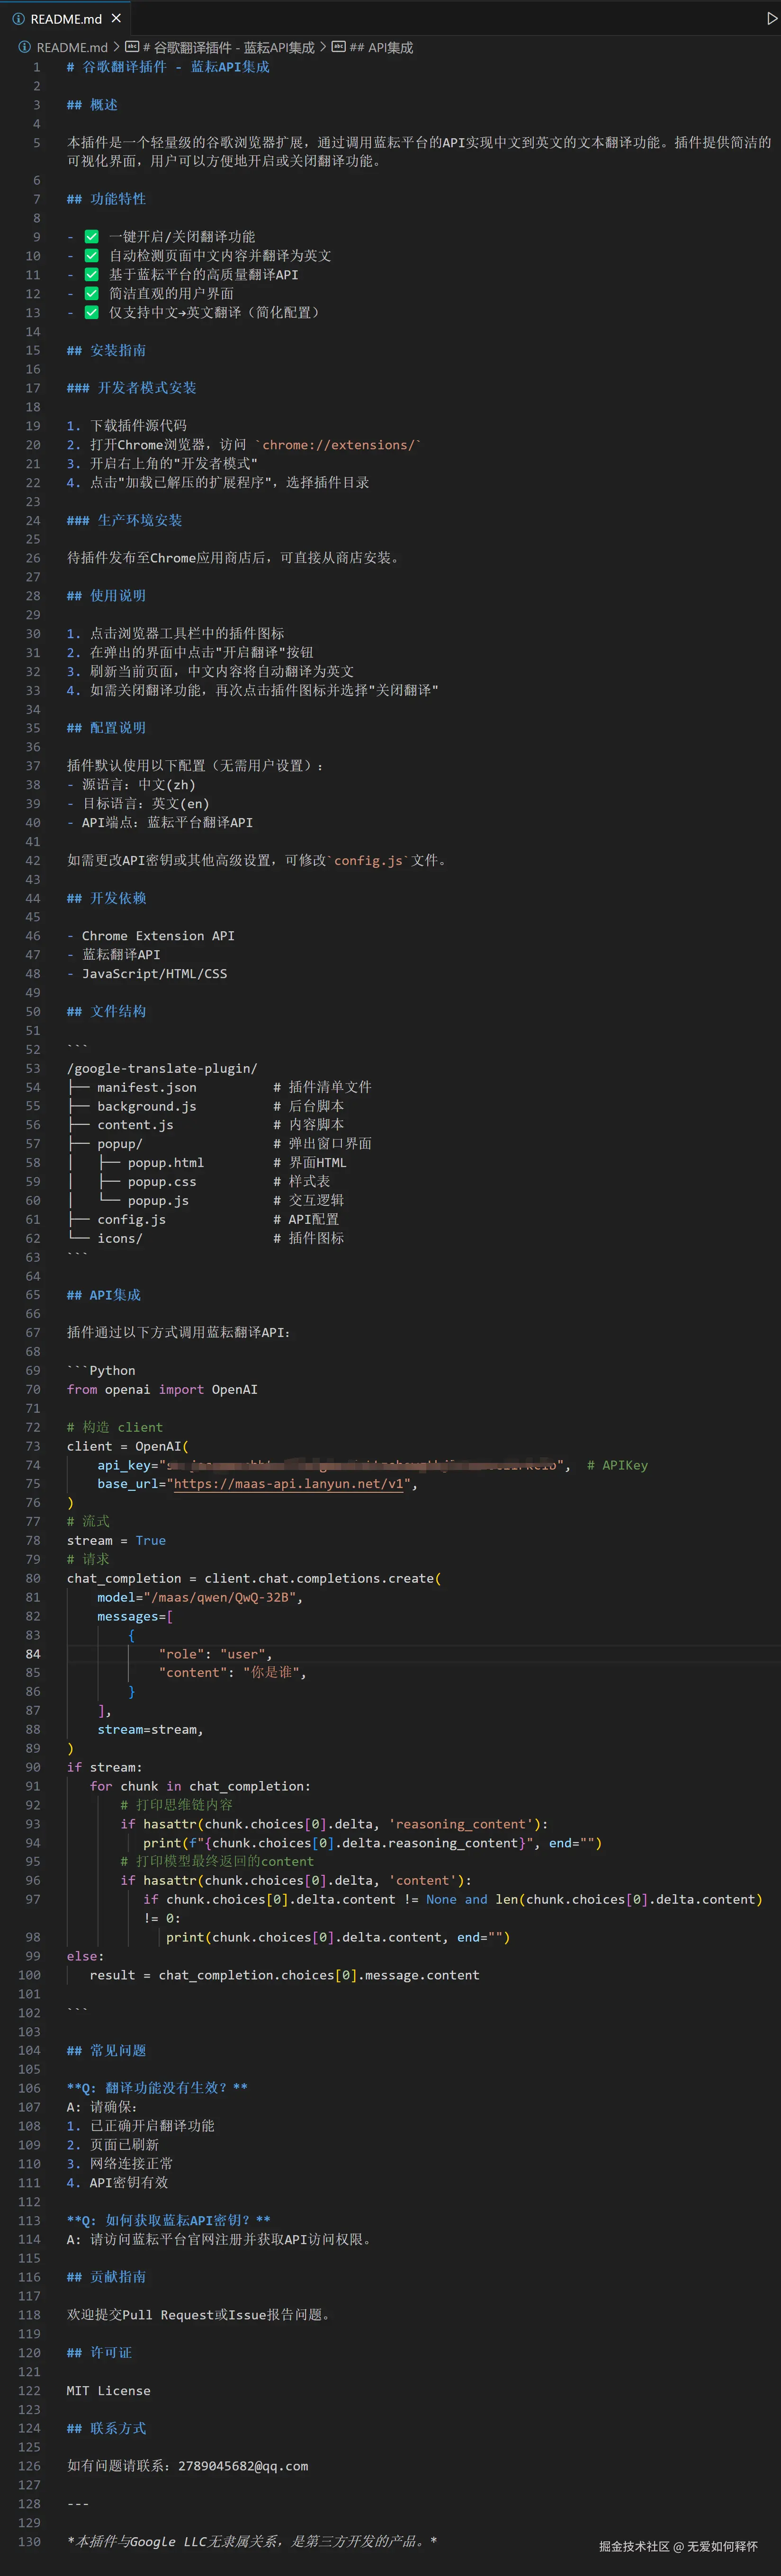Click the 'api_key=' parameter on line 74

(128, 1465)
